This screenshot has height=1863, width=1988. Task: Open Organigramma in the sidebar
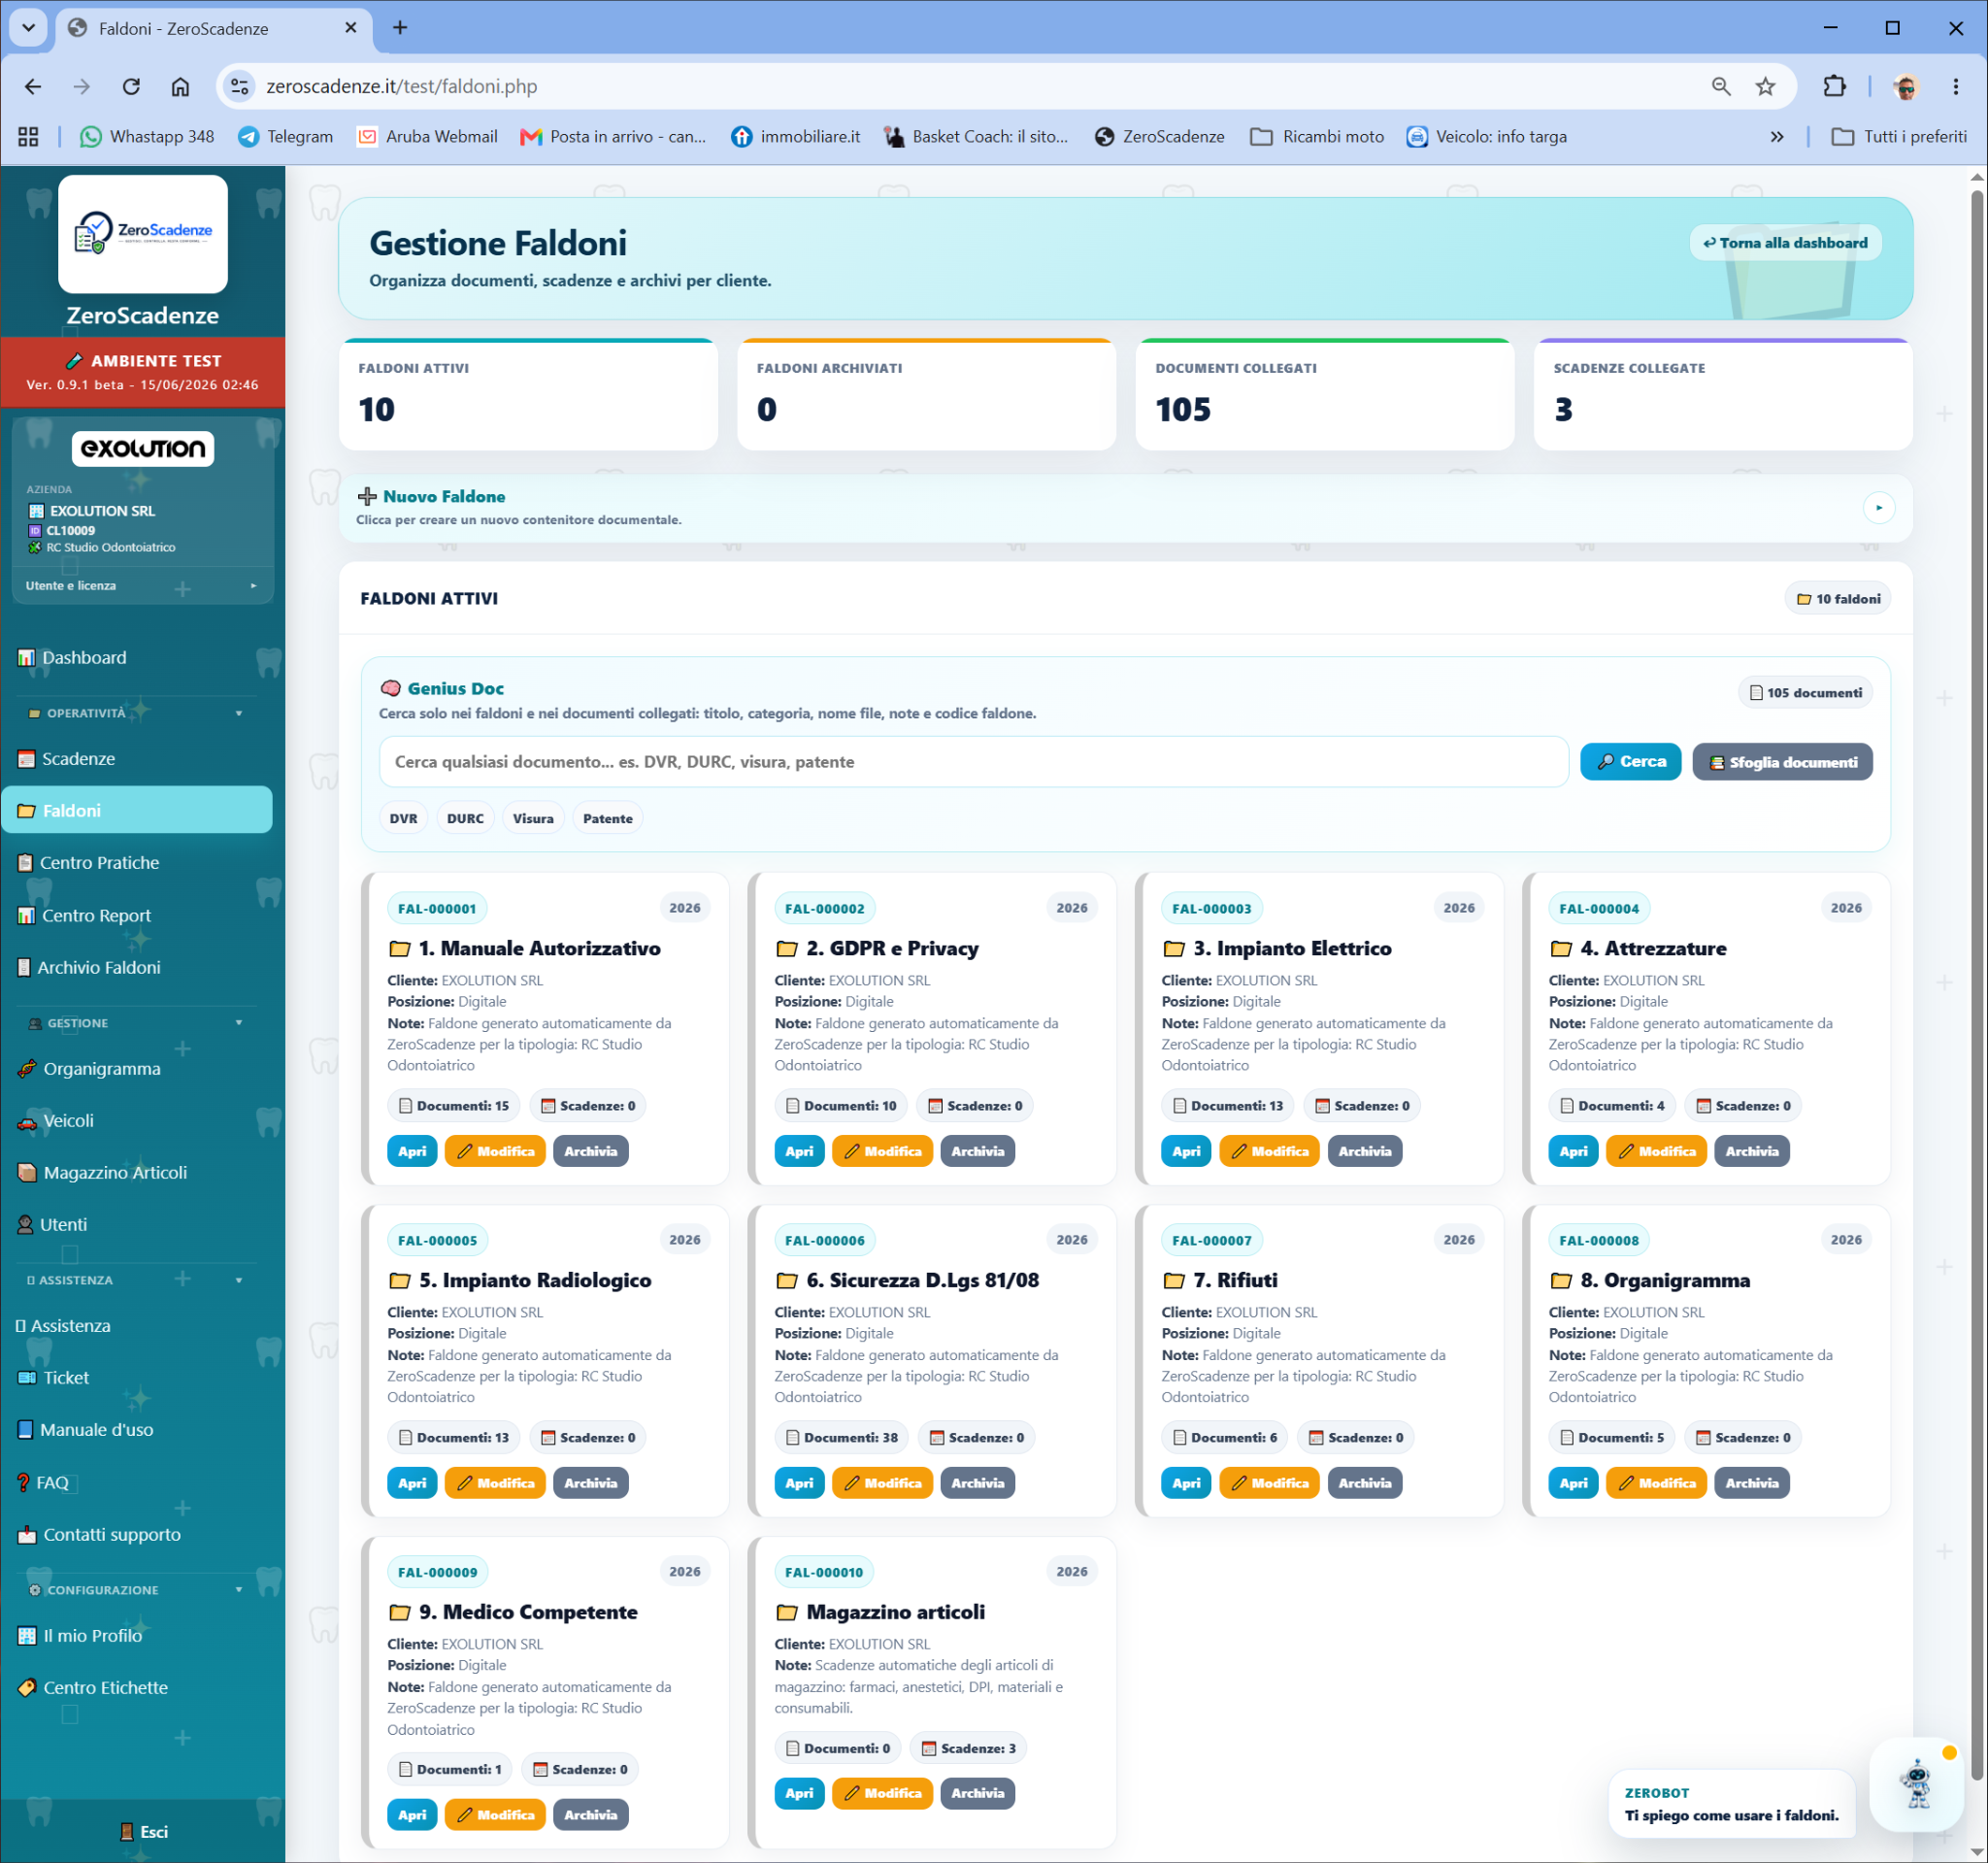[x=89, y=1068]
